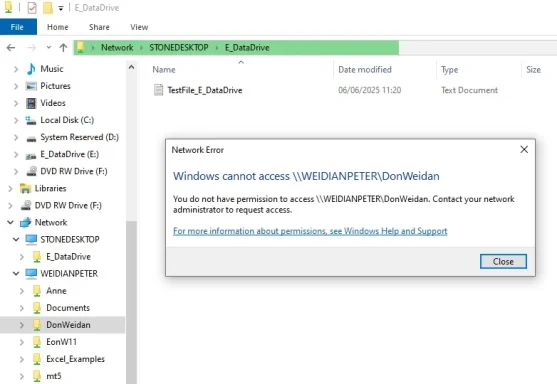Screen dimensions: 557x384
Task: Collapse the STONEDESKTOP tree node
Action: (16, 239)
